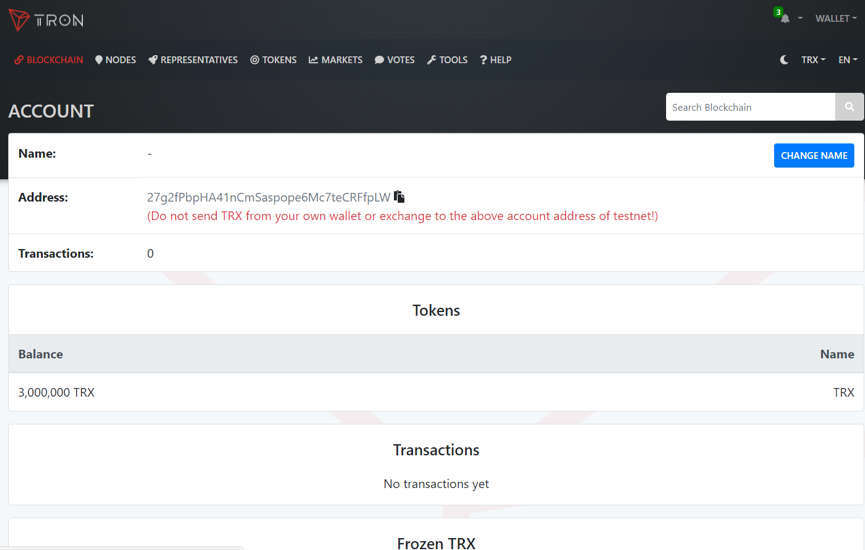Open the REPRESENTATIVES menu item
This screenshot has width=865, height=550.
[193, 60]
